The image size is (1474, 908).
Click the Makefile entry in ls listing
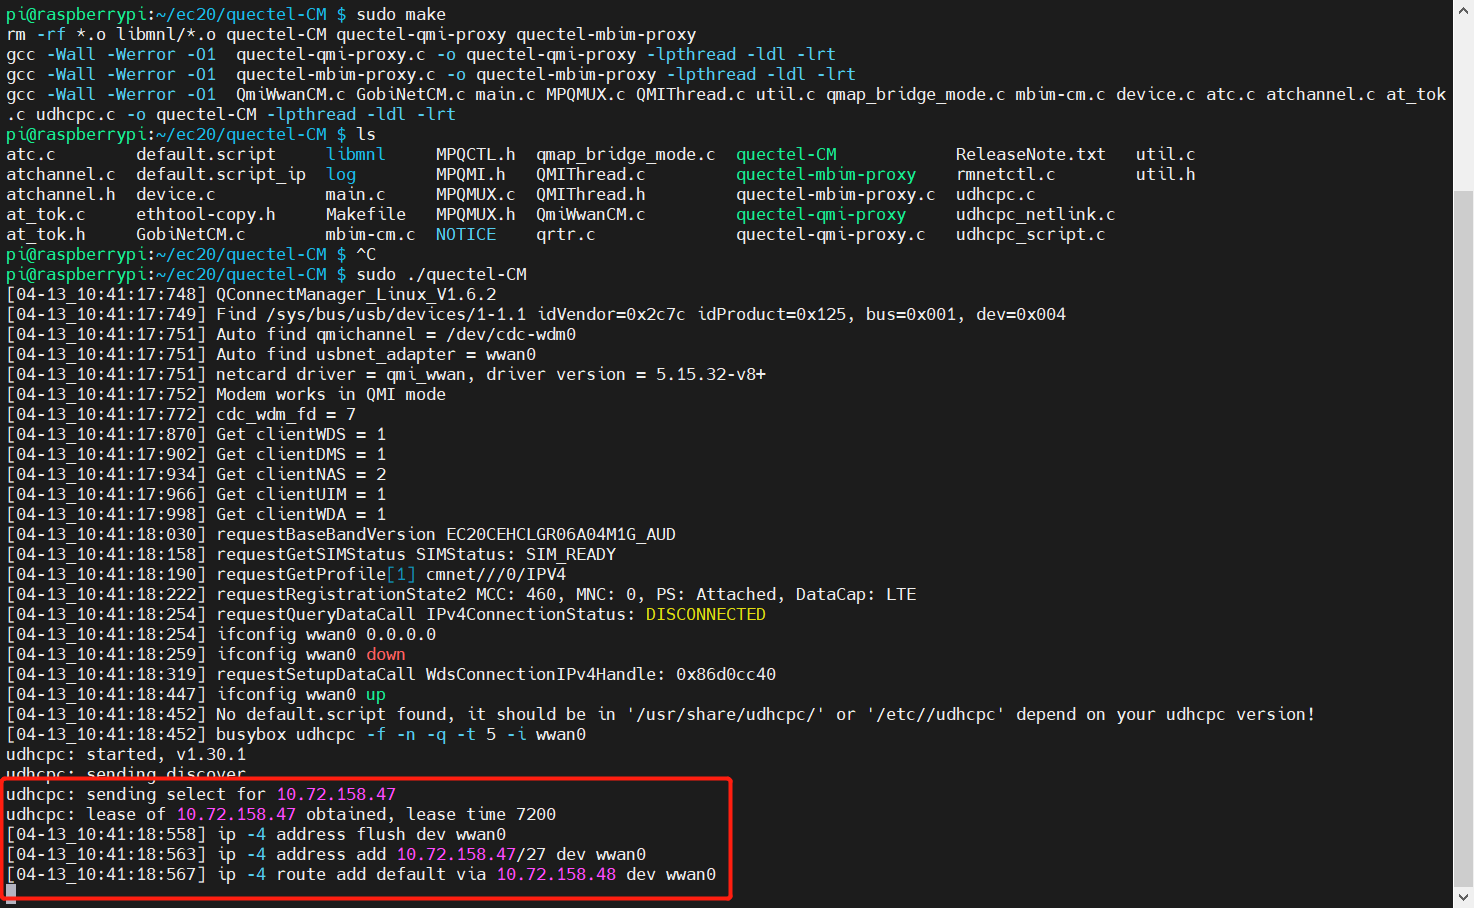pos(366,214)
